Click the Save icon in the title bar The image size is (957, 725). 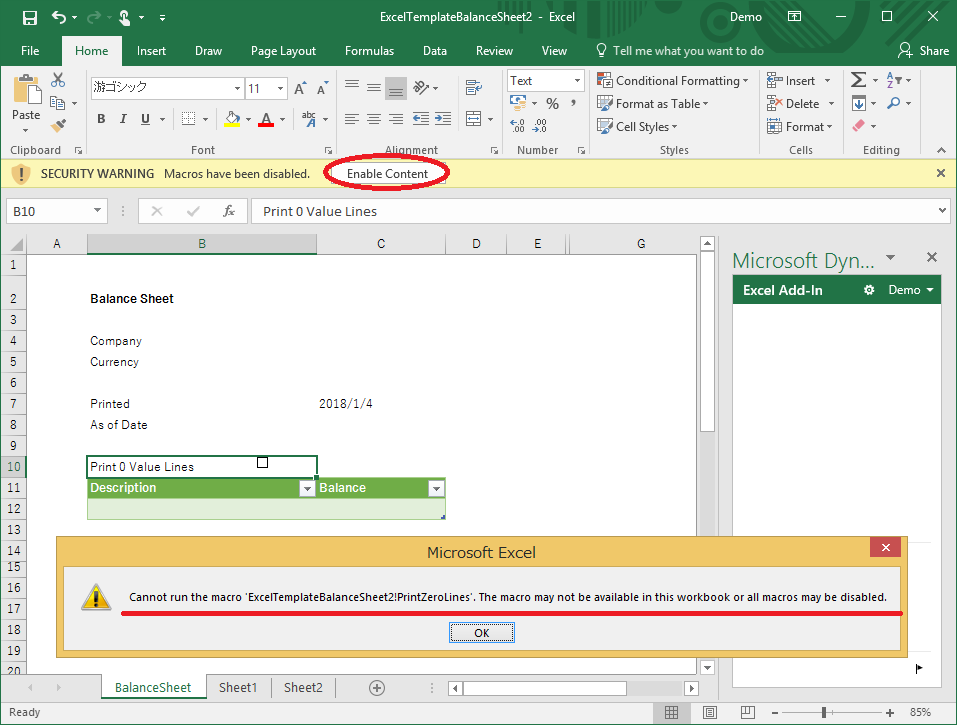pos(29,18)
